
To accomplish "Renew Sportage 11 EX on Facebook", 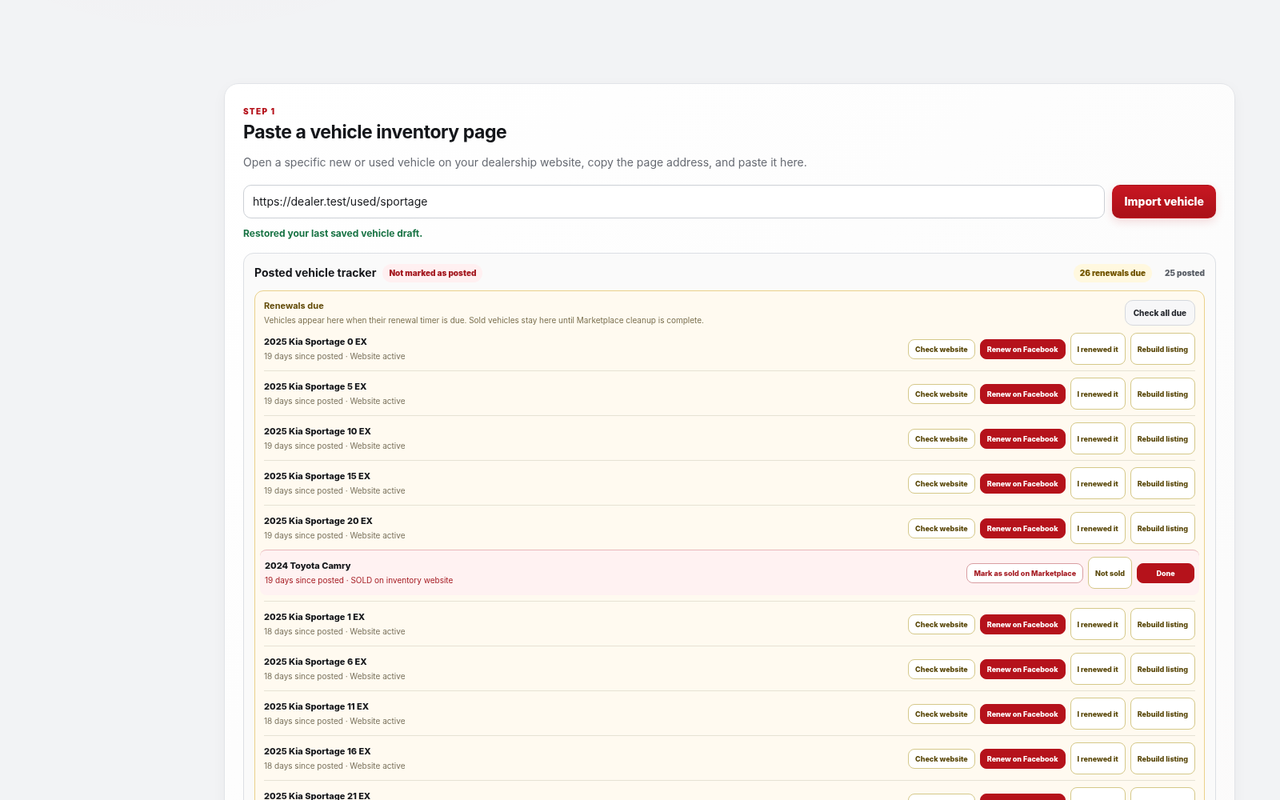I will point(1022,715).
